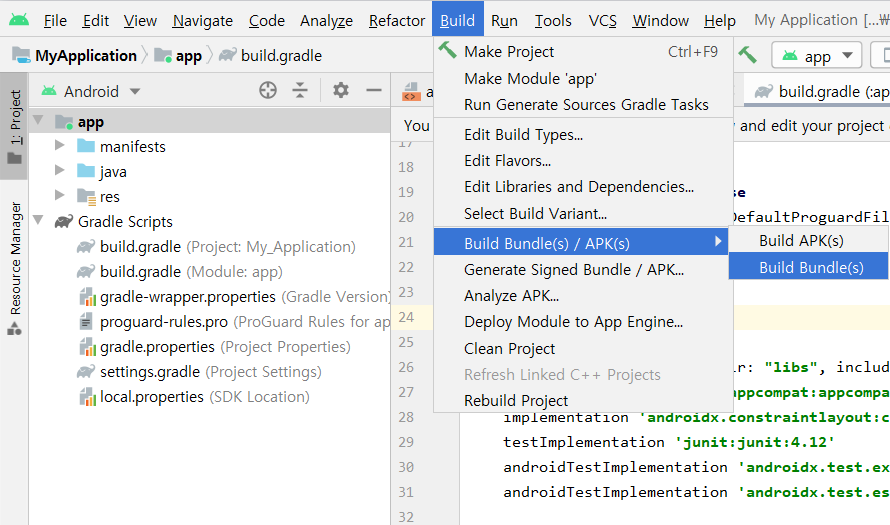Image resolution: width=890 pixels, height=525 pixels.
Task: Choose Select Build Variant...
Action: (583, 213)
